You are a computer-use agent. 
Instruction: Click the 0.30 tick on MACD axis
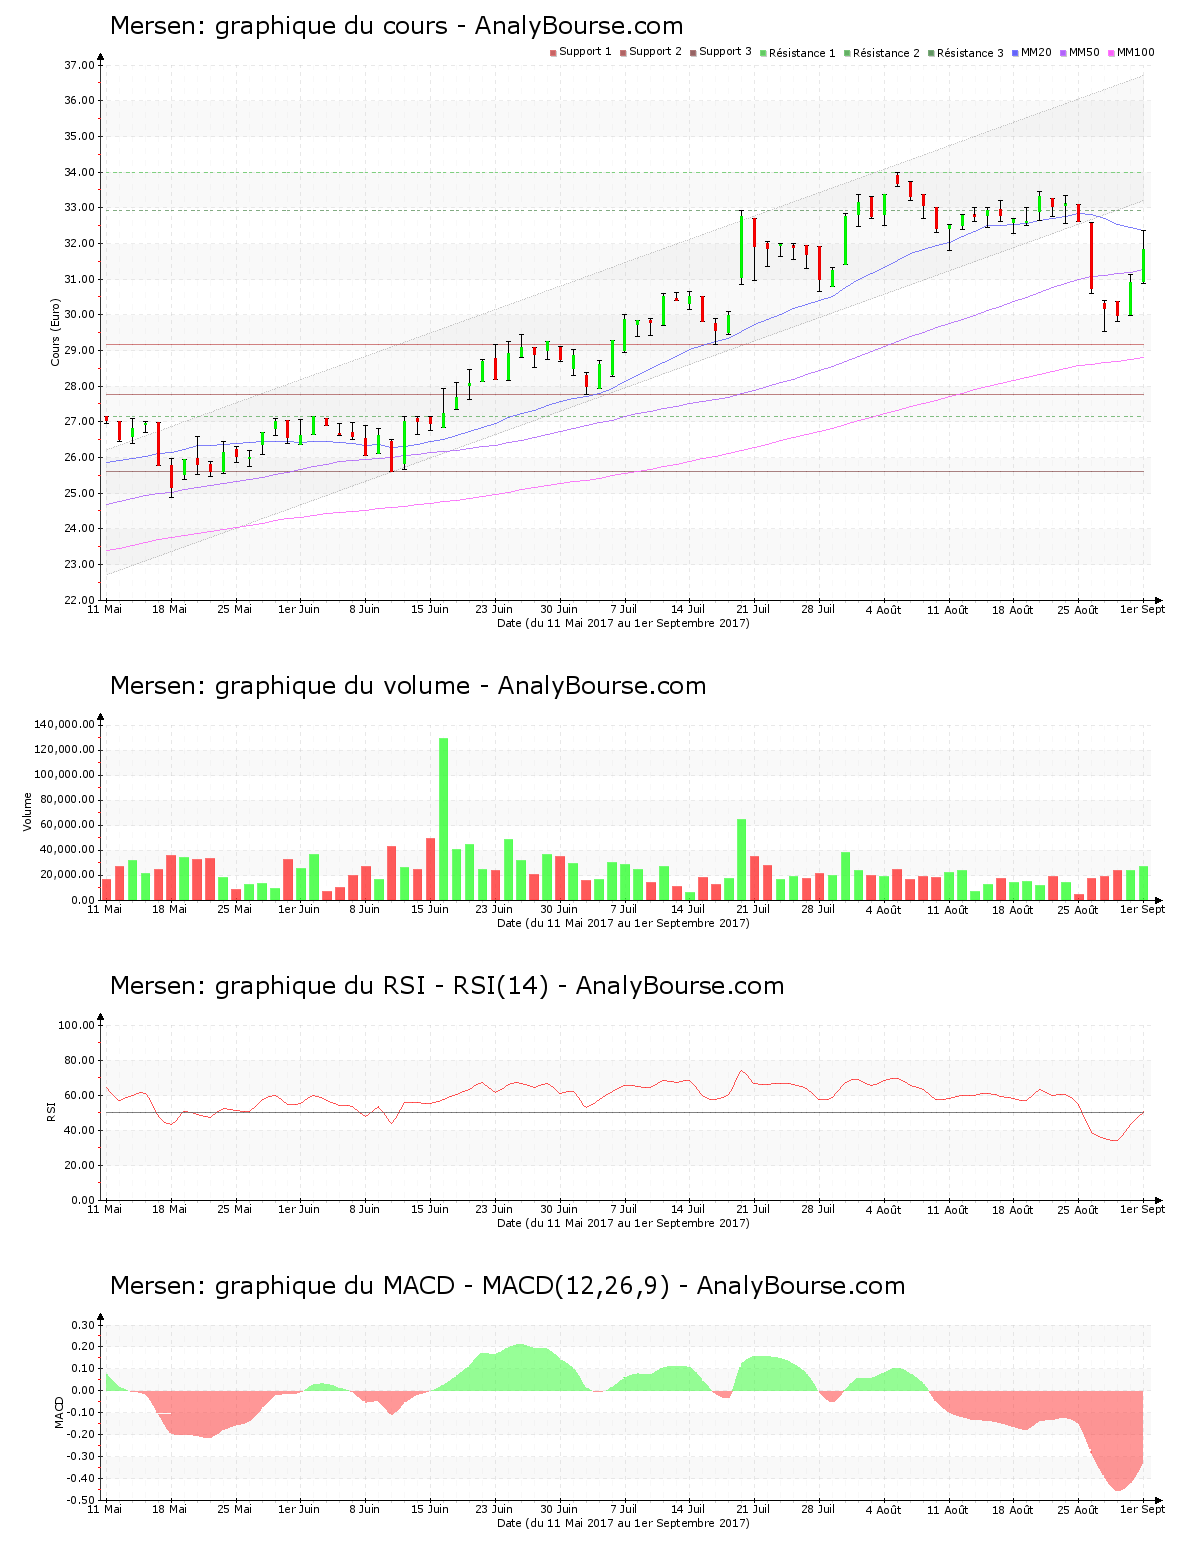[83, 1325]
